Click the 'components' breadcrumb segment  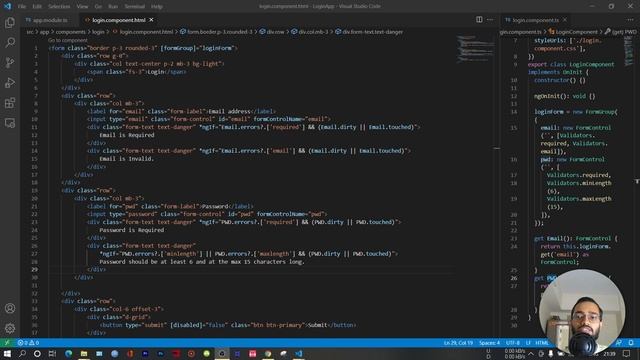pos(70,32)
